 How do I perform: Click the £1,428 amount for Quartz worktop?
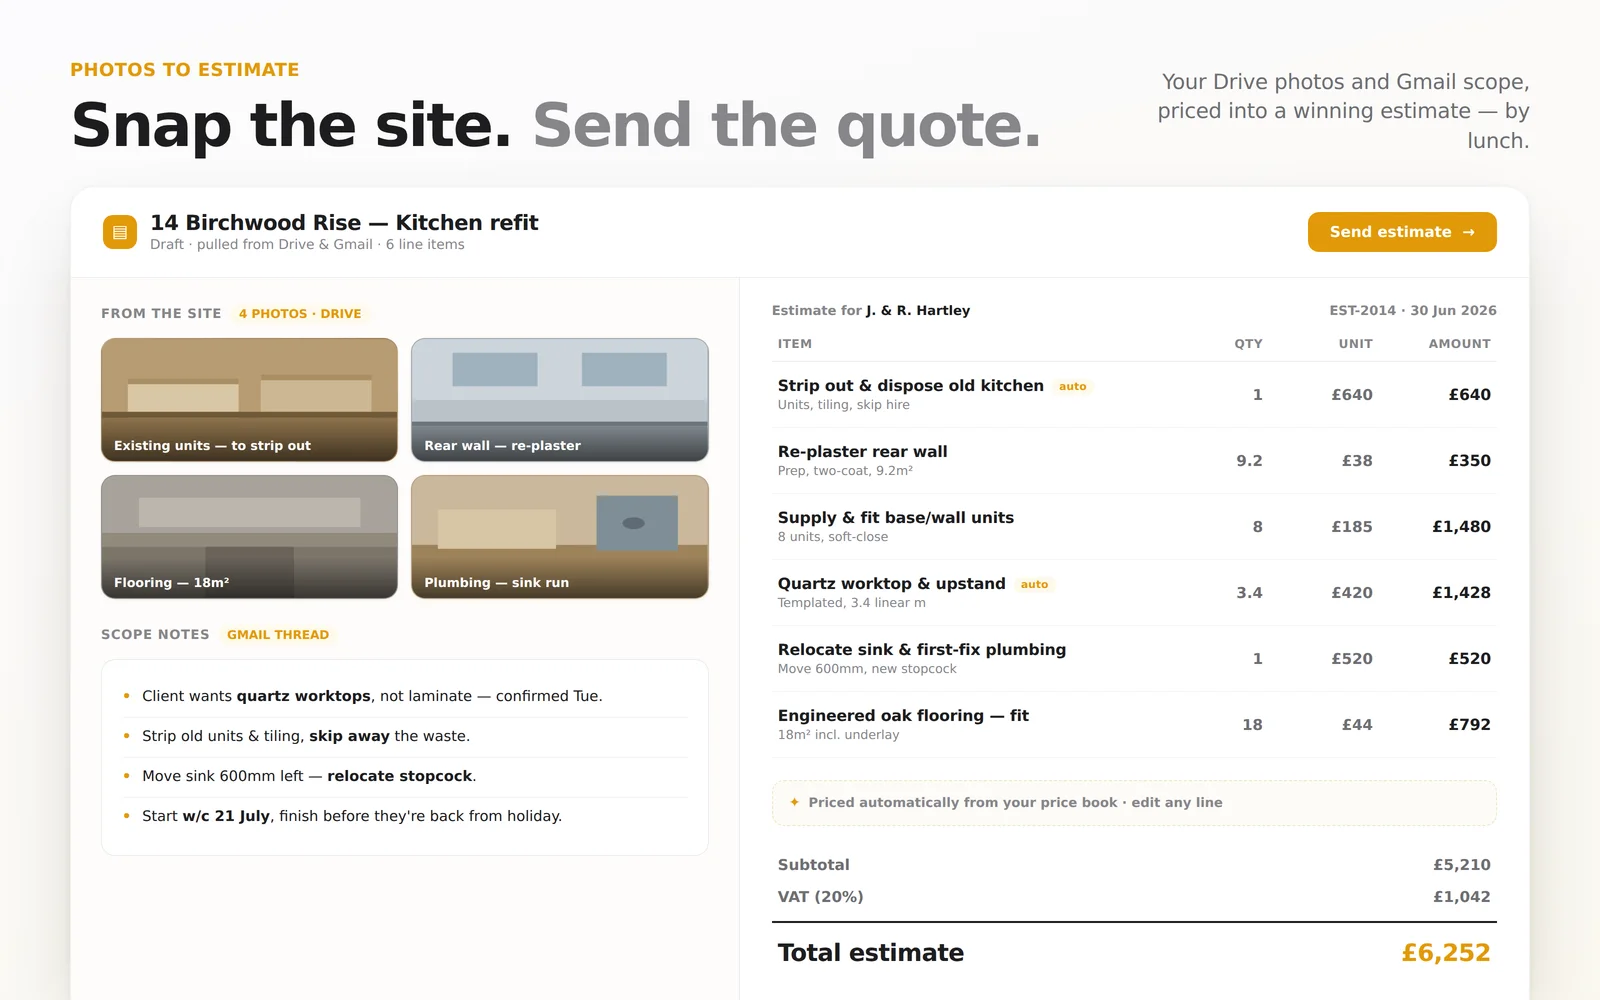click(1461, 593)
